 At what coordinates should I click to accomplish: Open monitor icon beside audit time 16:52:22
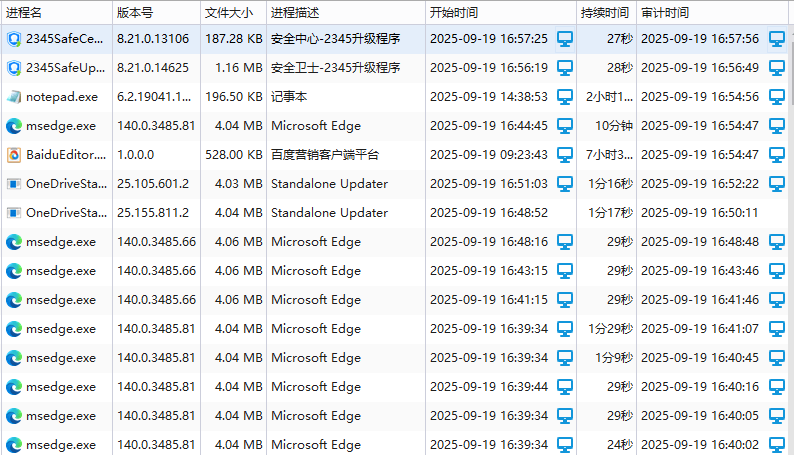(777, 184)
